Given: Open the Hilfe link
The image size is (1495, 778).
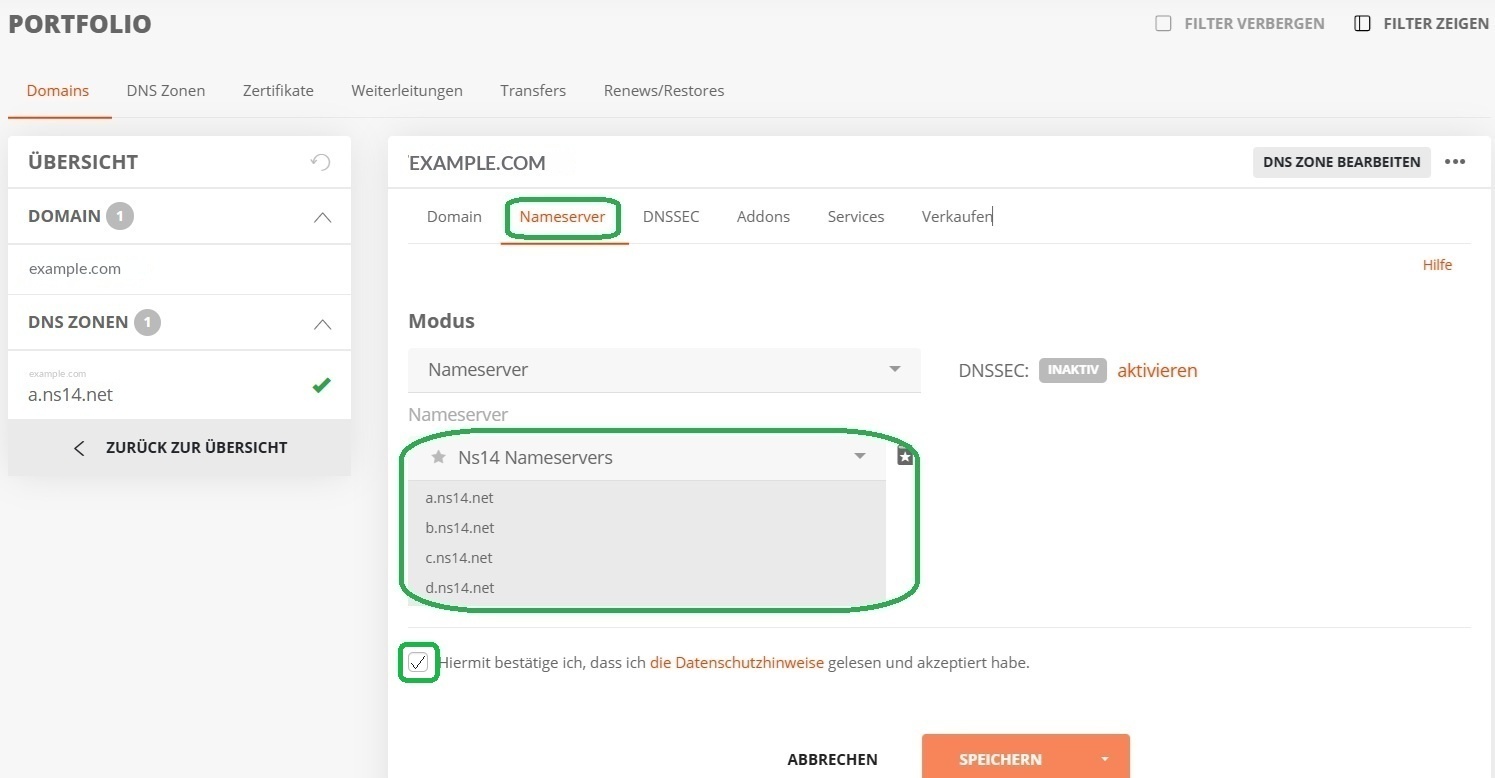Looking at the screenshot, I should click(x=1437, y=265).
